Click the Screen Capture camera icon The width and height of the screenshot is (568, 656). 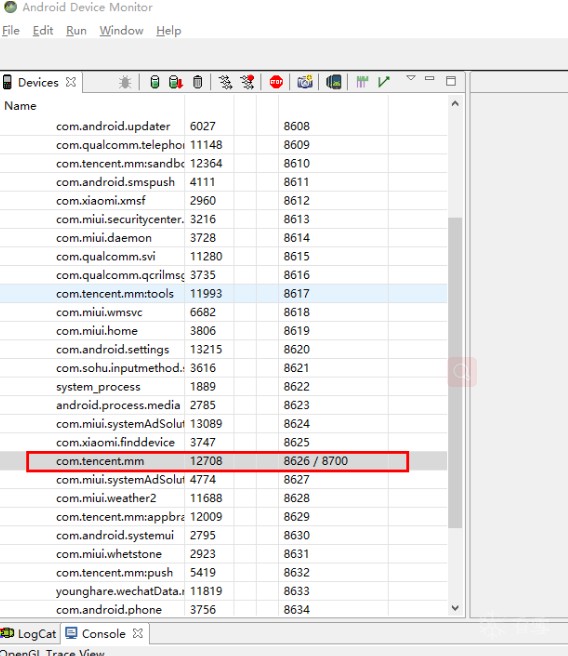point(305,82)
